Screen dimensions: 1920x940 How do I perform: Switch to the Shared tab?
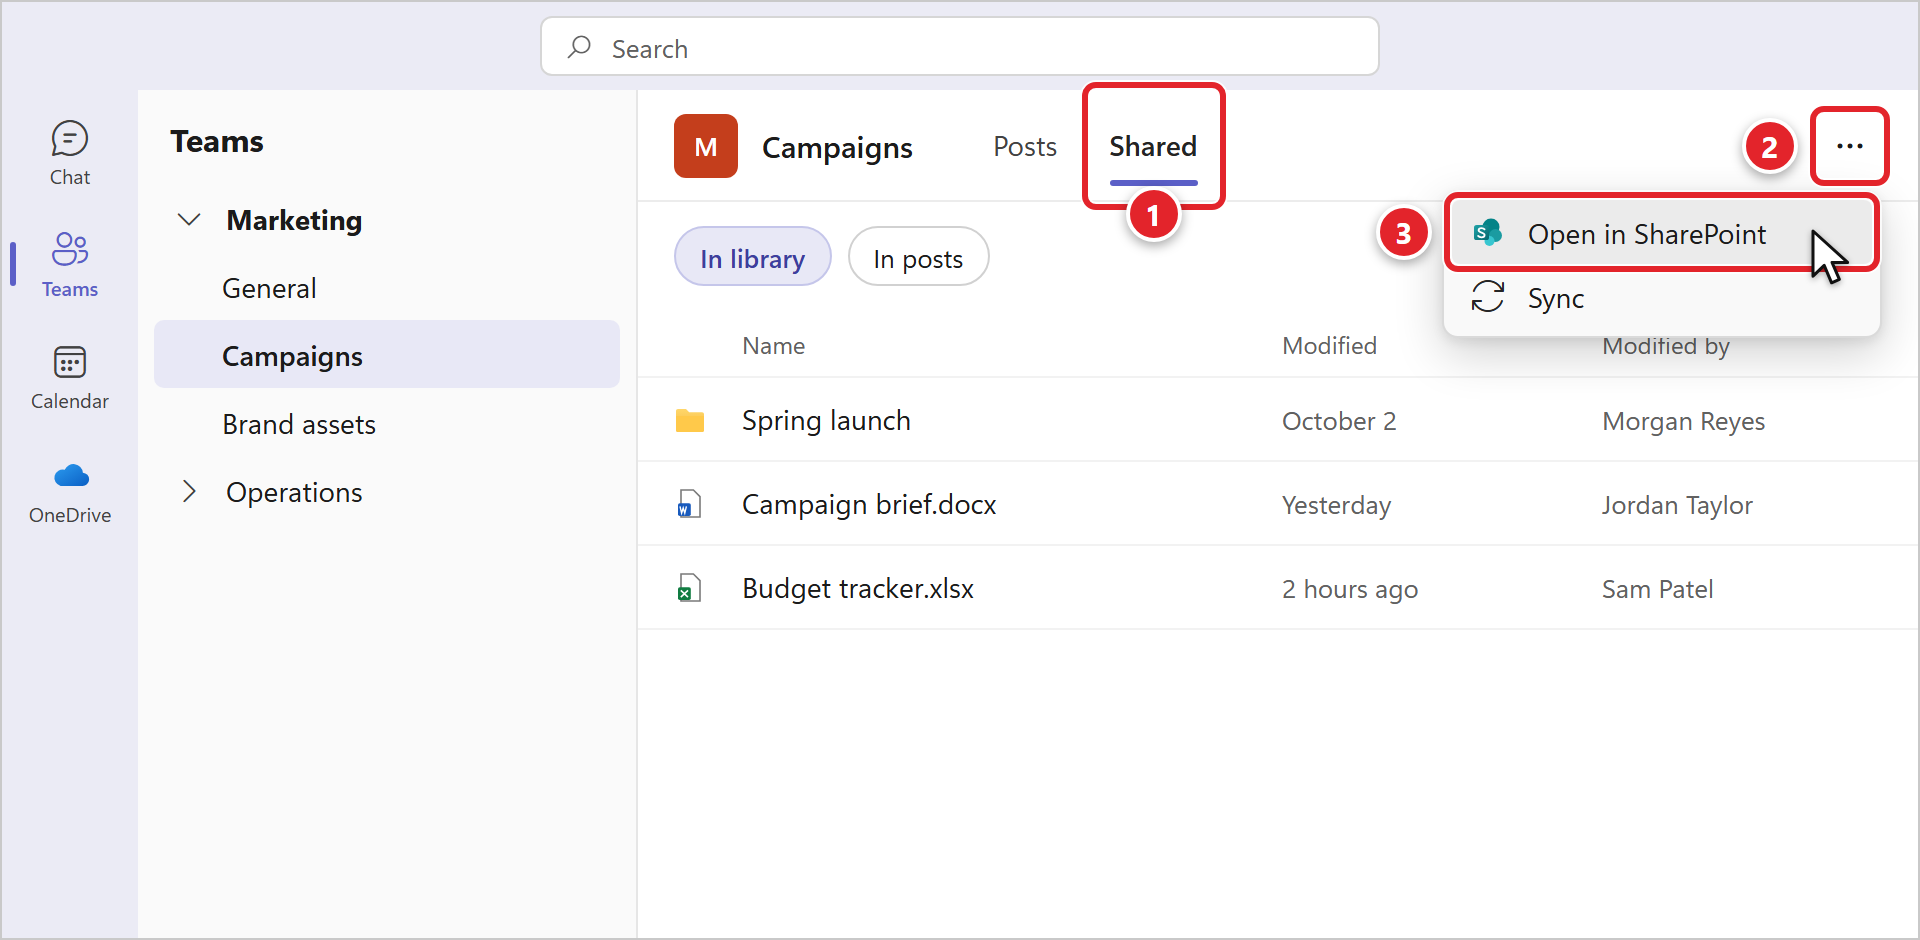[1153, 146]
